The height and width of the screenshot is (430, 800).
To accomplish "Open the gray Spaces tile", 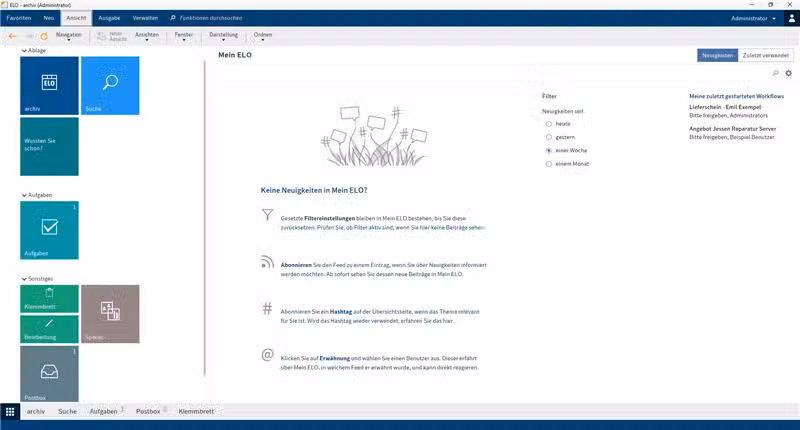I will tap(110, 314).
